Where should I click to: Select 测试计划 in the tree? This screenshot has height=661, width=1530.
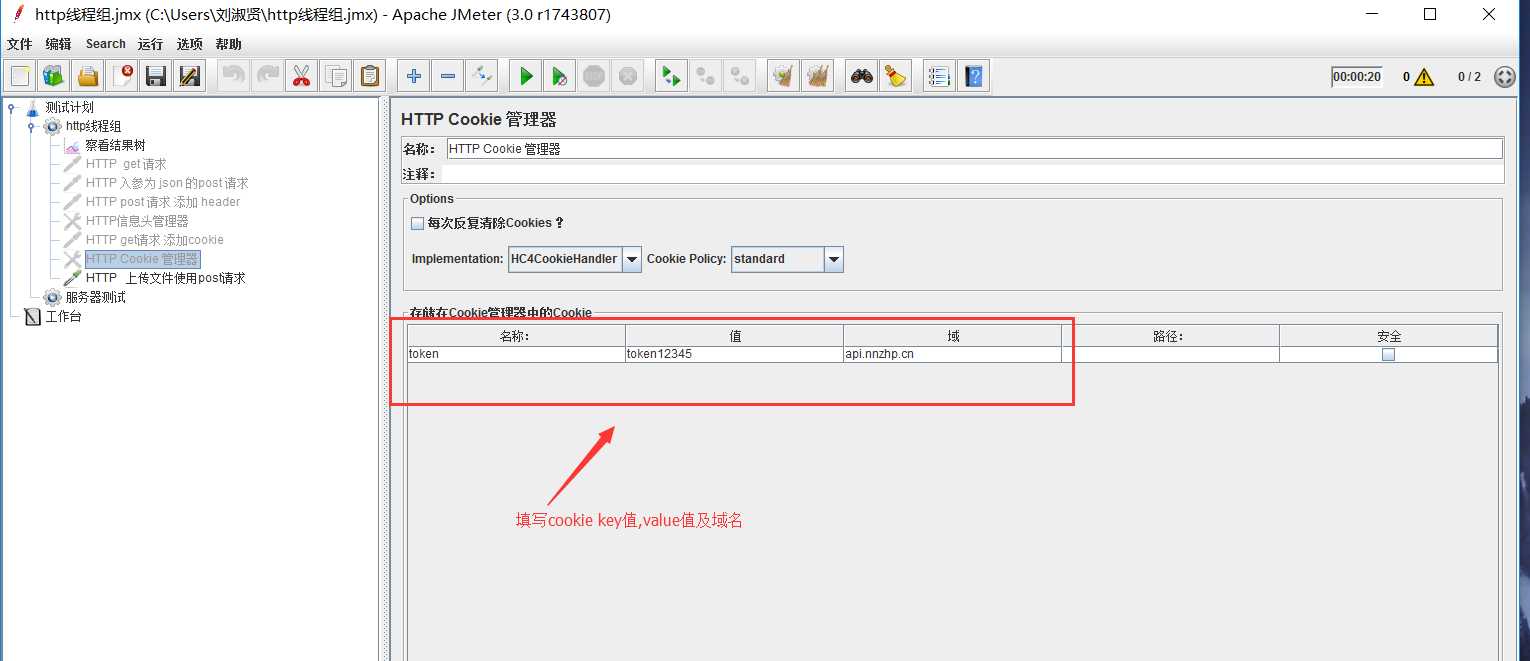tap(69, 107)
